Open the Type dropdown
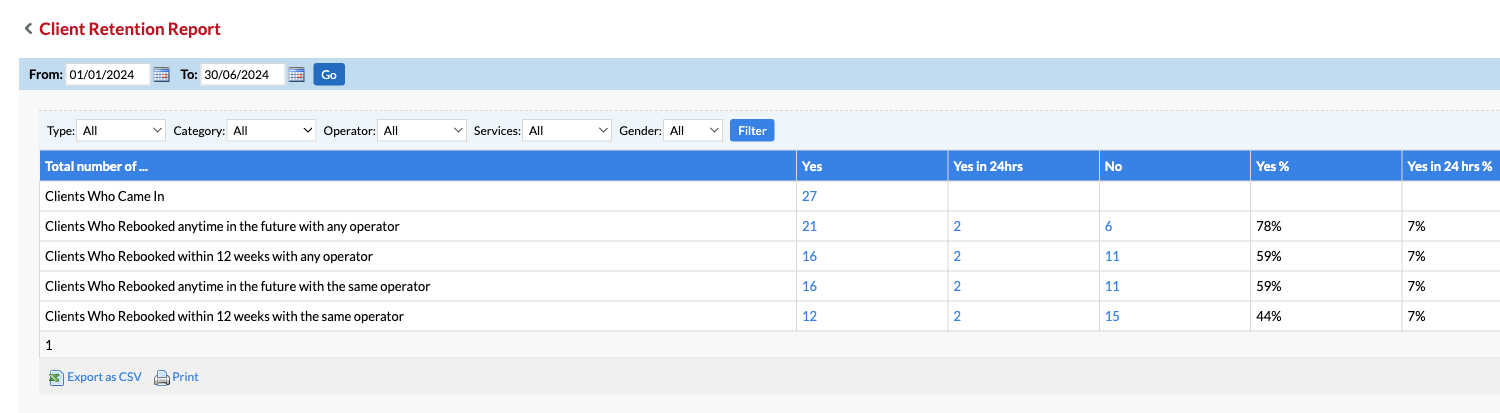This screenshot has height=413, width=1500. 122,130
